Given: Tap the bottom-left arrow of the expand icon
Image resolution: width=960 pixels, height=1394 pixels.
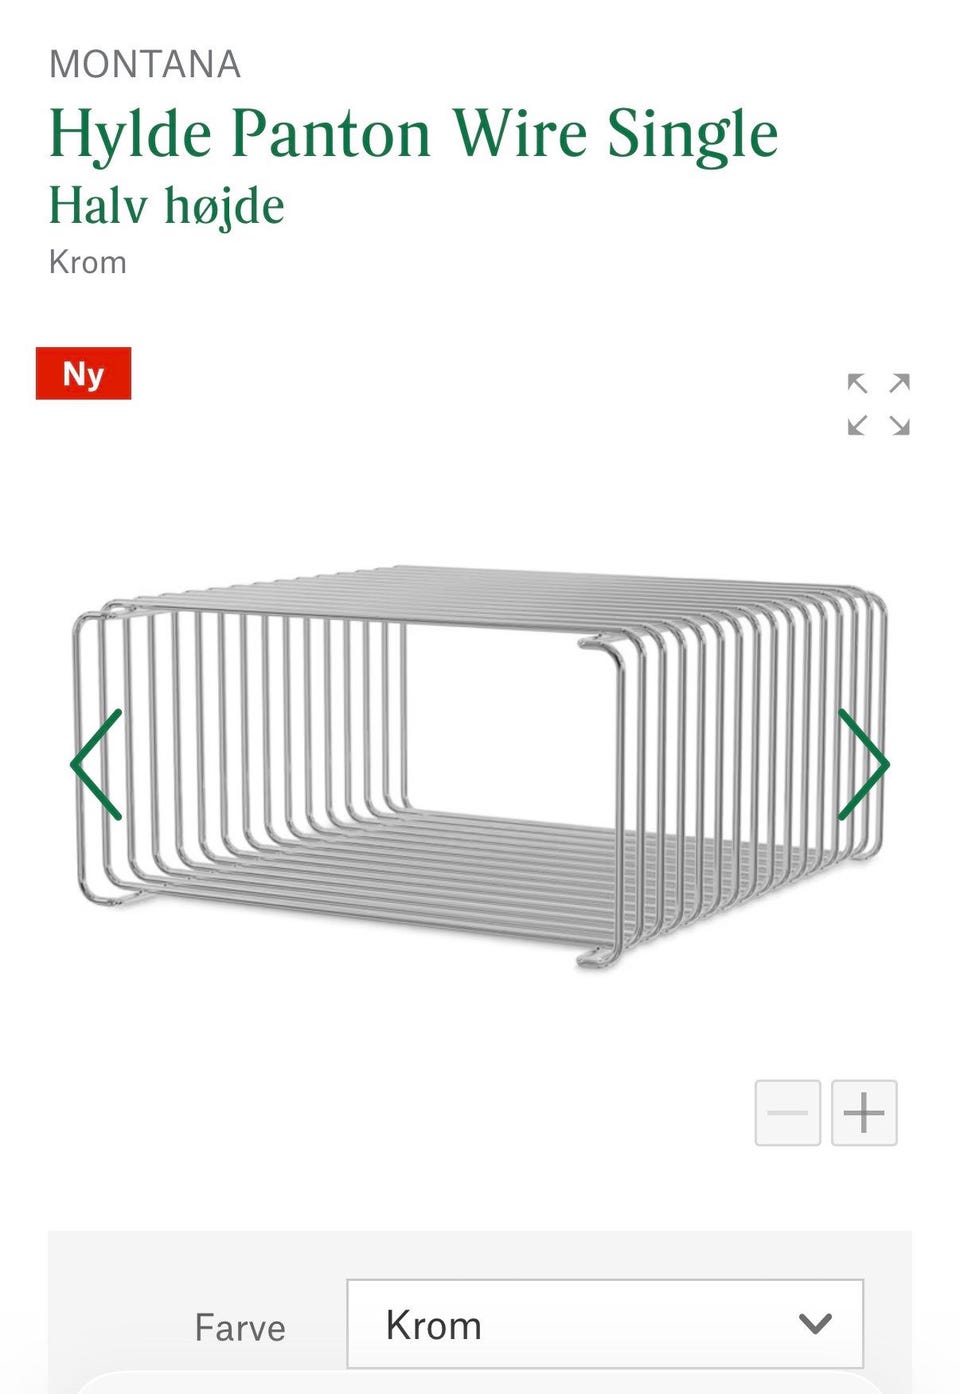Looking at the screenshot, I should 857,426.
